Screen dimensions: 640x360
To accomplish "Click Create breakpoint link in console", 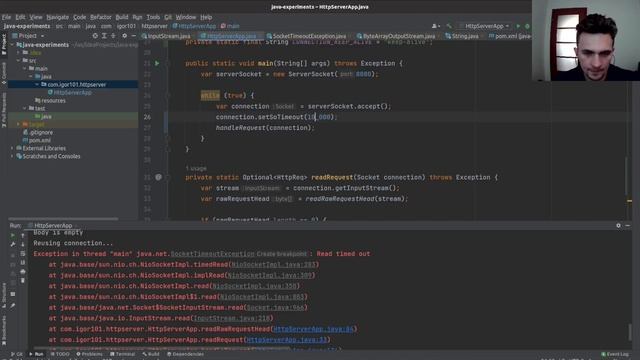I will coord(281,254).
